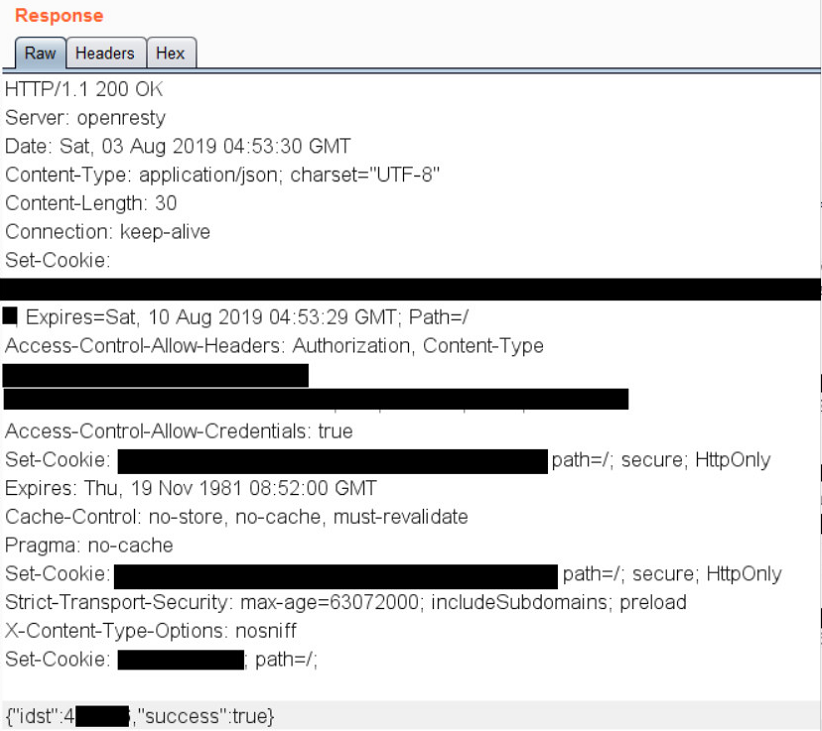Select the Hex tab
Screen dimensions: 822x731
(x=171, y=53)
